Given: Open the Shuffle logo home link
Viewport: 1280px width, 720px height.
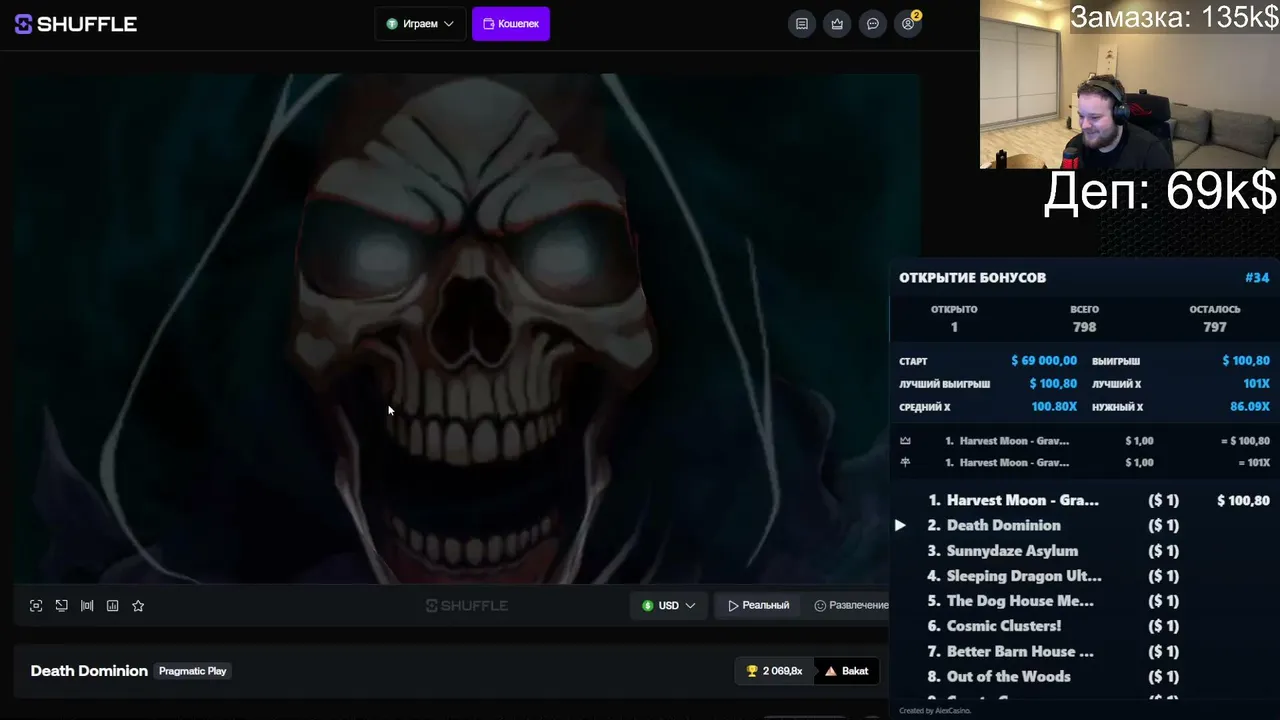Looking at the screenshot, I should pyautogui.click(x=76, y=24).
